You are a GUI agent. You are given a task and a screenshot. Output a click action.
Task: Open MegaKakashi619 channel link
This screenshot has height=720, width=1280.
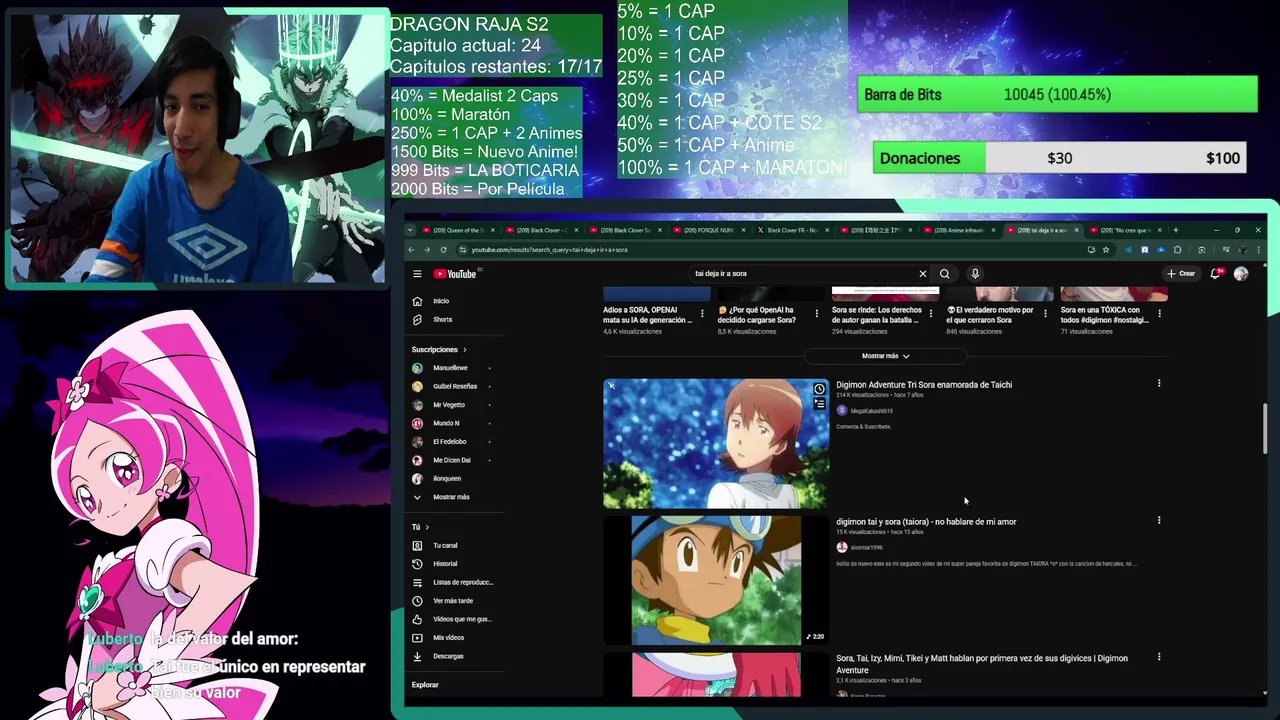(871, 411)
